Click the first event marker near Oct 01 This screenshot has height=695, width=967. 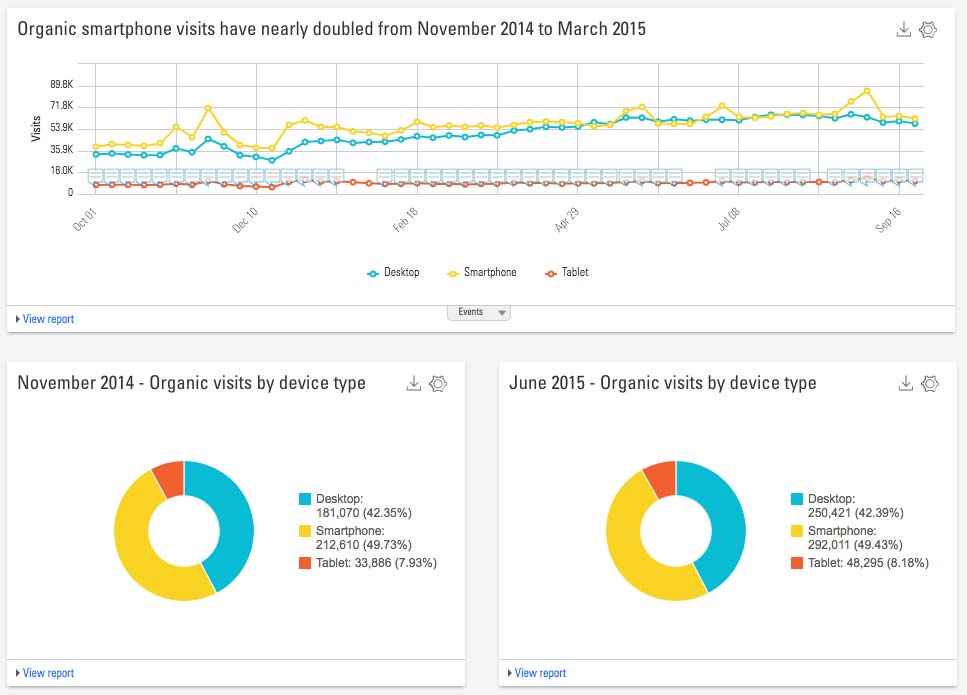(x=96, y=176)
